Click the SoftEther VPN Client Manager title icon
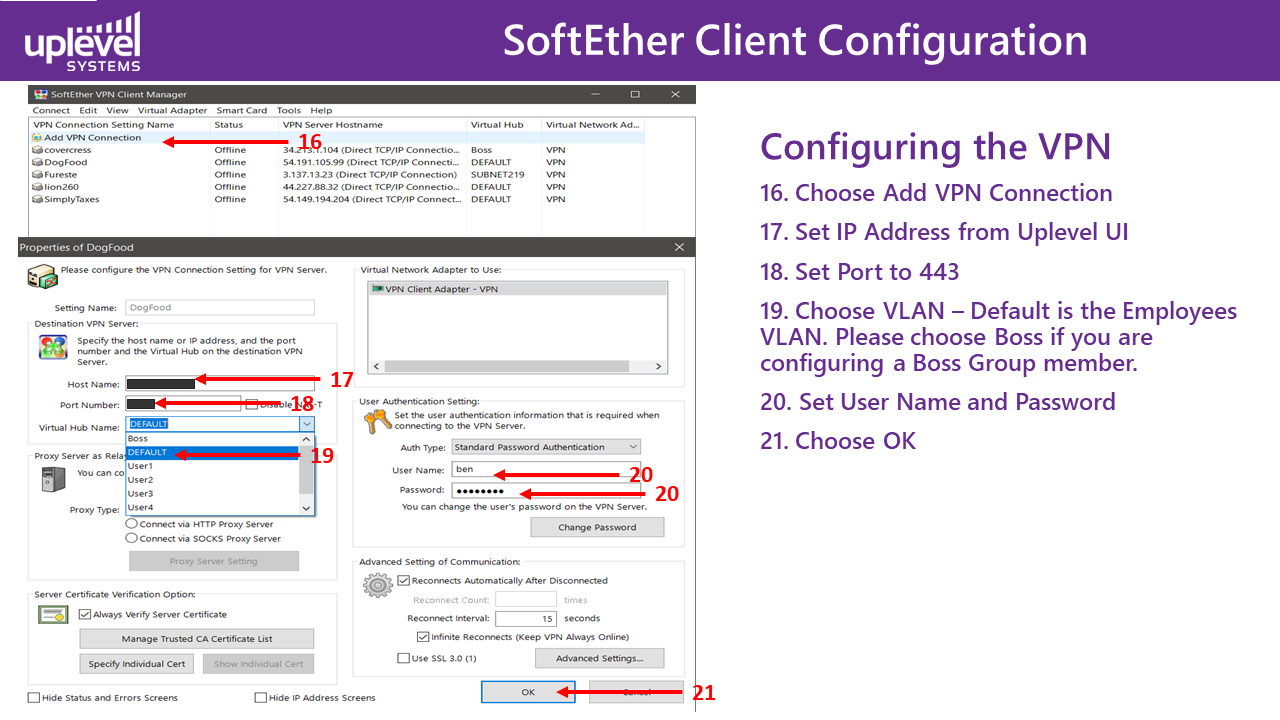1280x720 pixels. pos(41,94)
